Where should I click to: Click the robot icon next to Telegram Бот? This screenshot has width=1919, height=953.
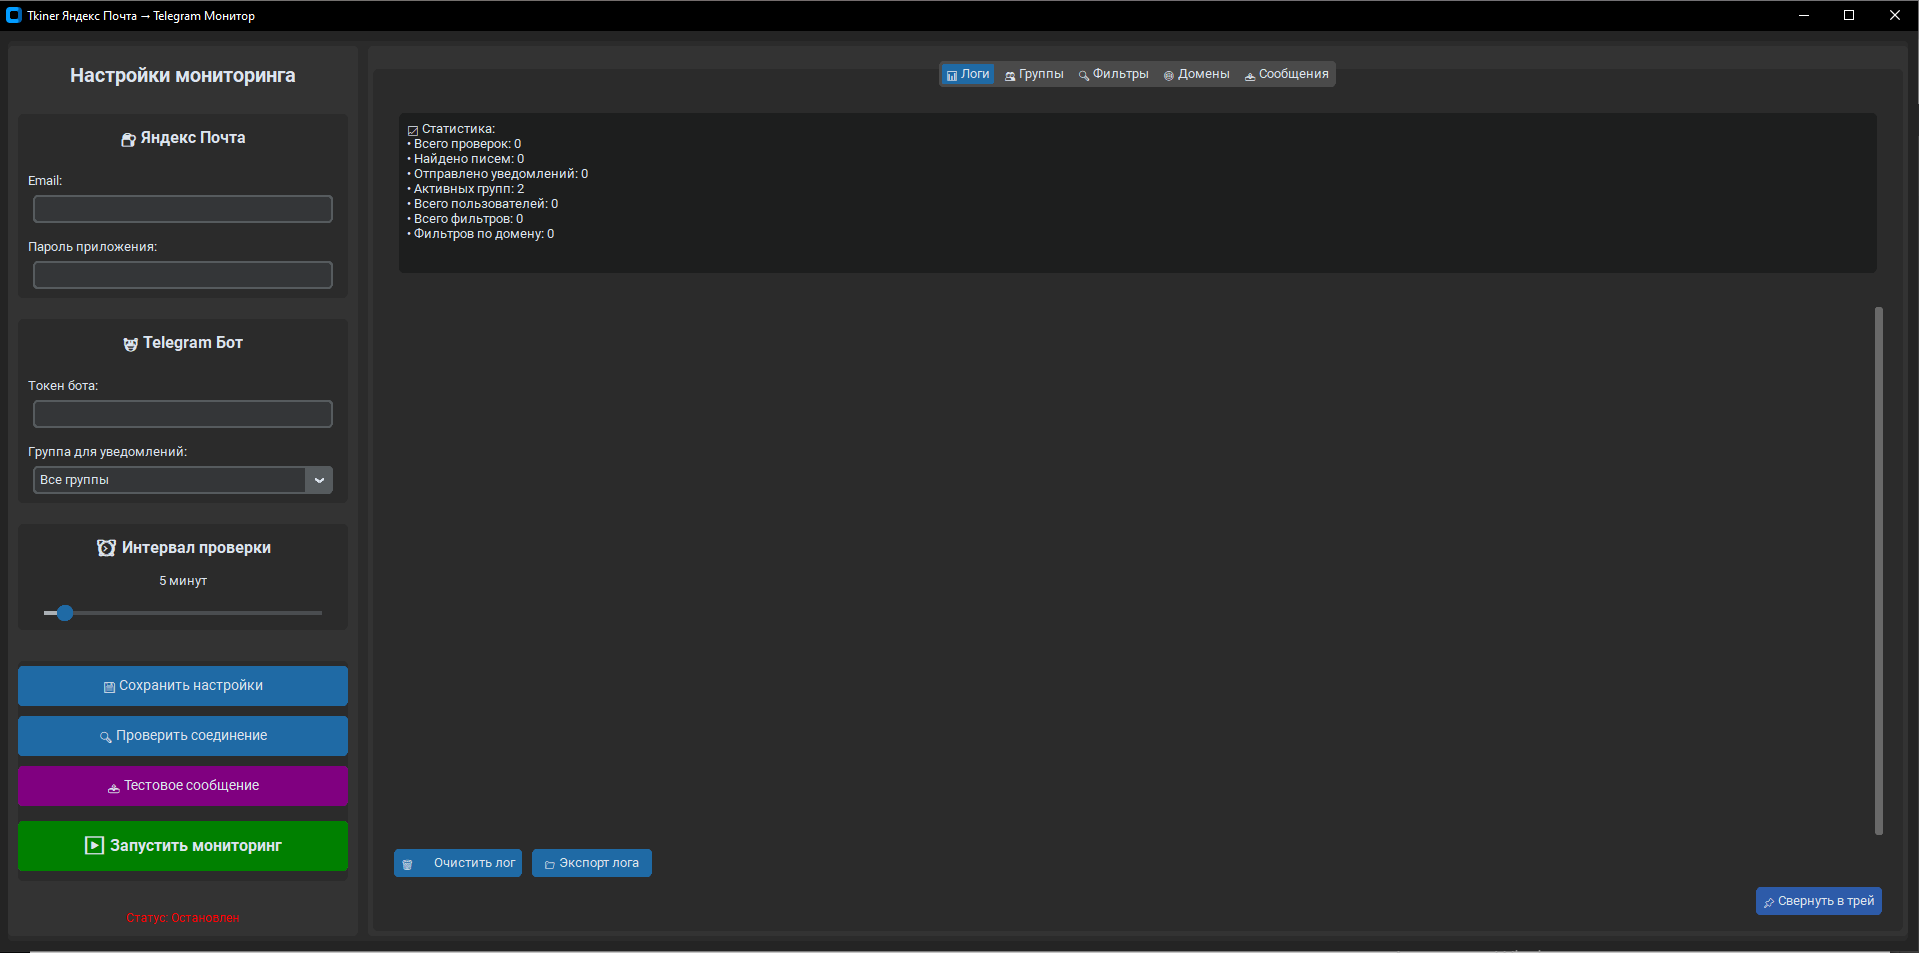(x=130, y=344)
